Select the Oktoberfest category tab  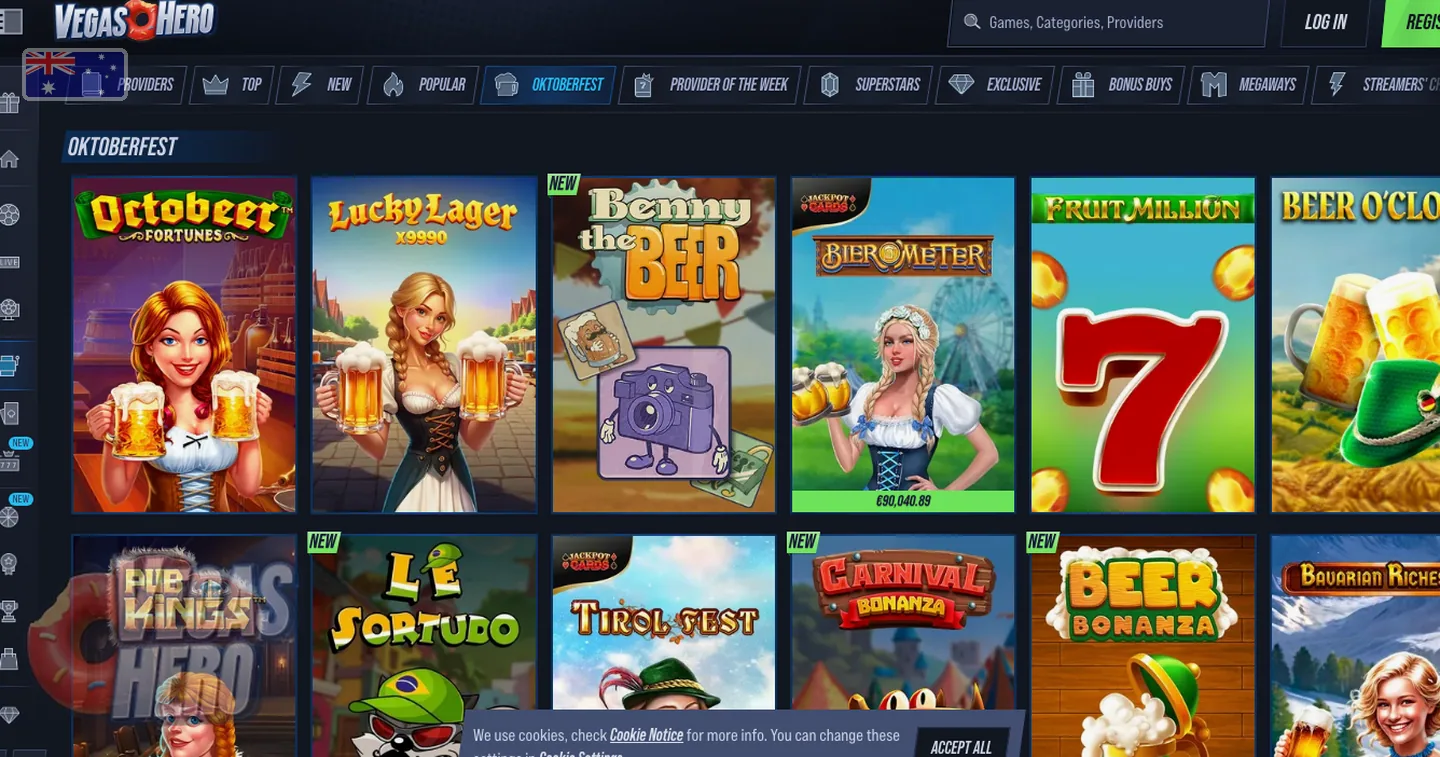pyautogui.click(x=549, y=85)
